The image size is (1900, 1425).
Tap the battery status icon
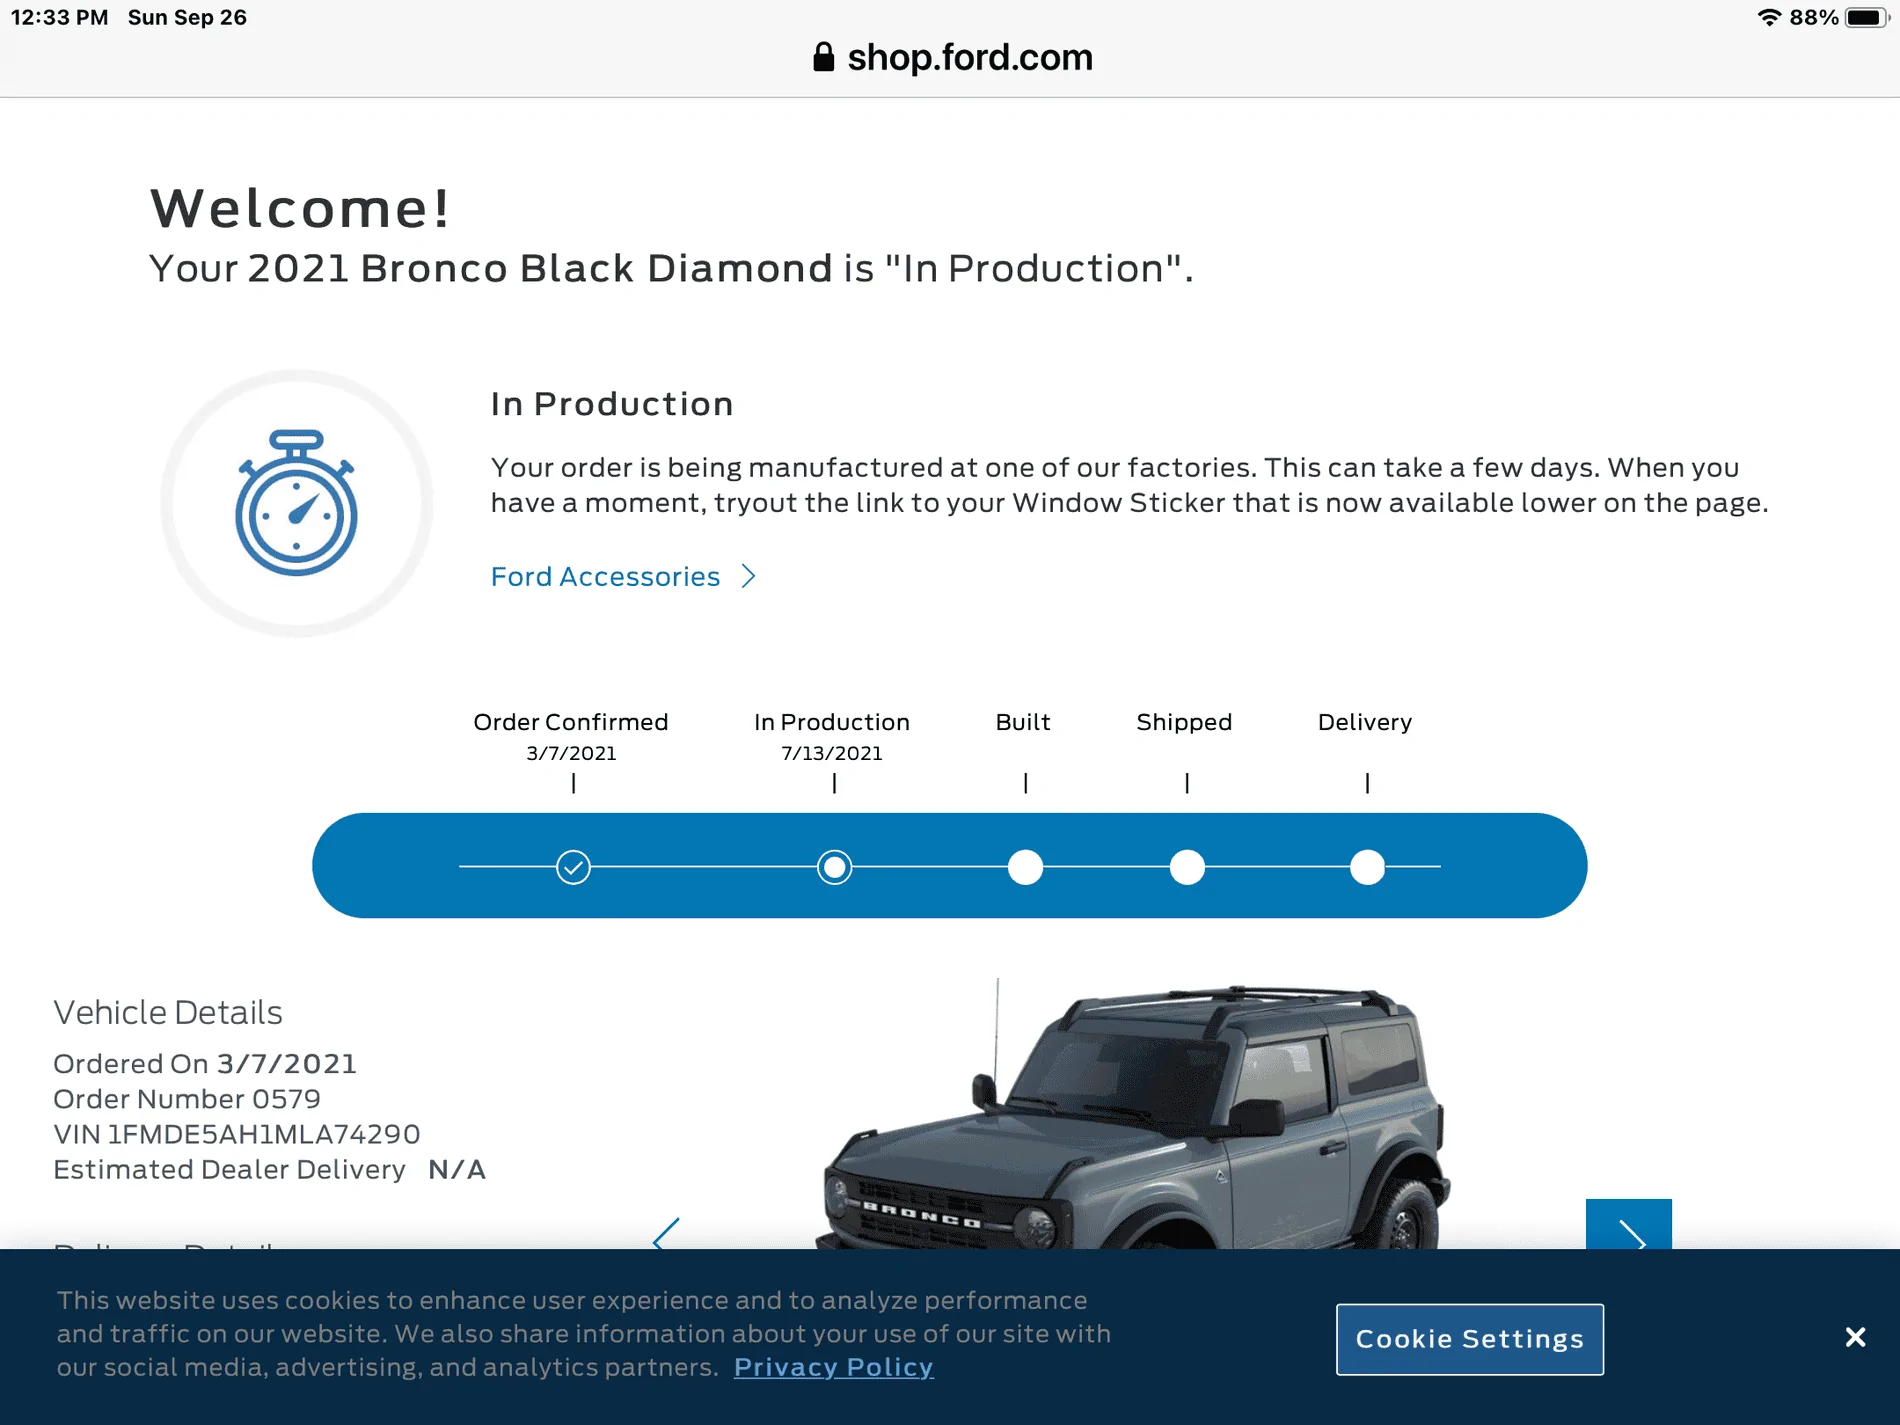[x=1866, y=17]
